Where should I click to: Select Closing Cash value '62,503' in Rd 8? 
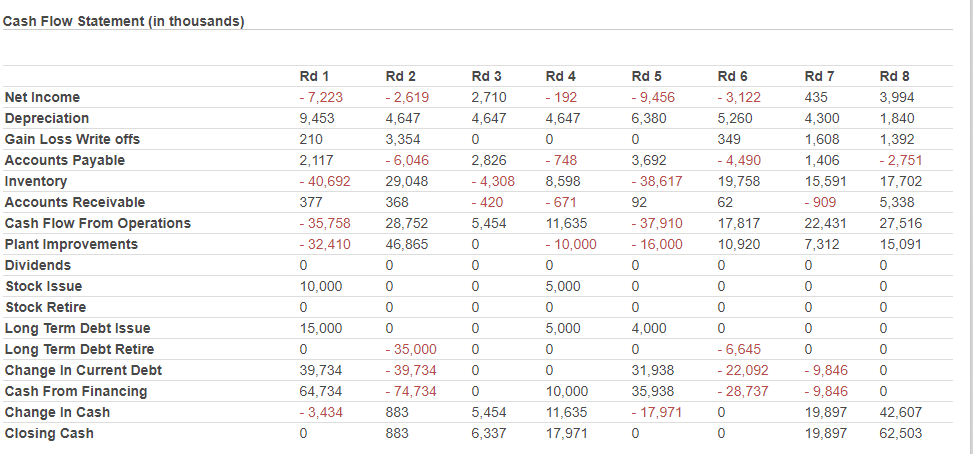click(901, 434)
